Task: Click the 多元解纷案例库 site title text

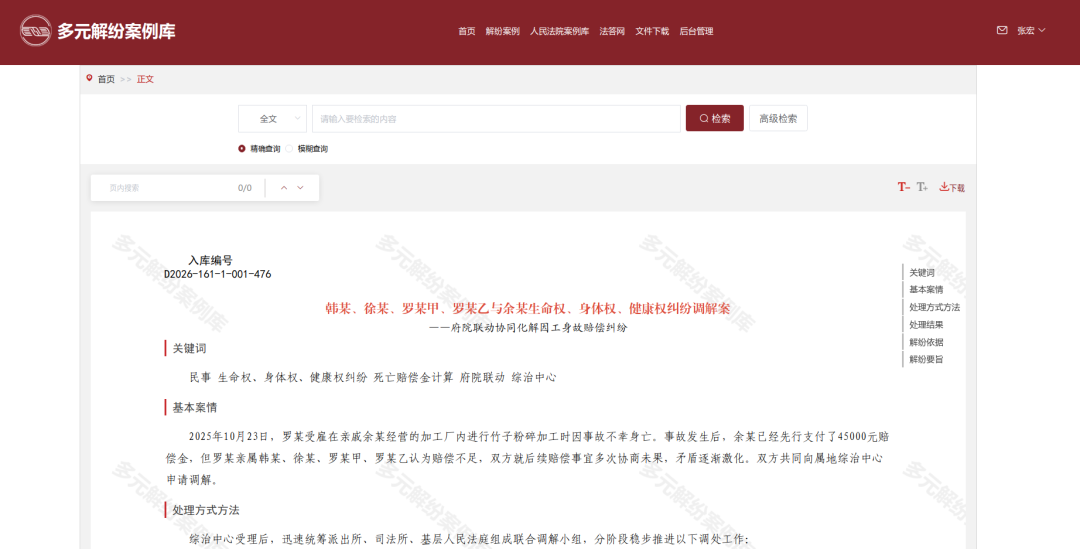Action: (116, 31)
